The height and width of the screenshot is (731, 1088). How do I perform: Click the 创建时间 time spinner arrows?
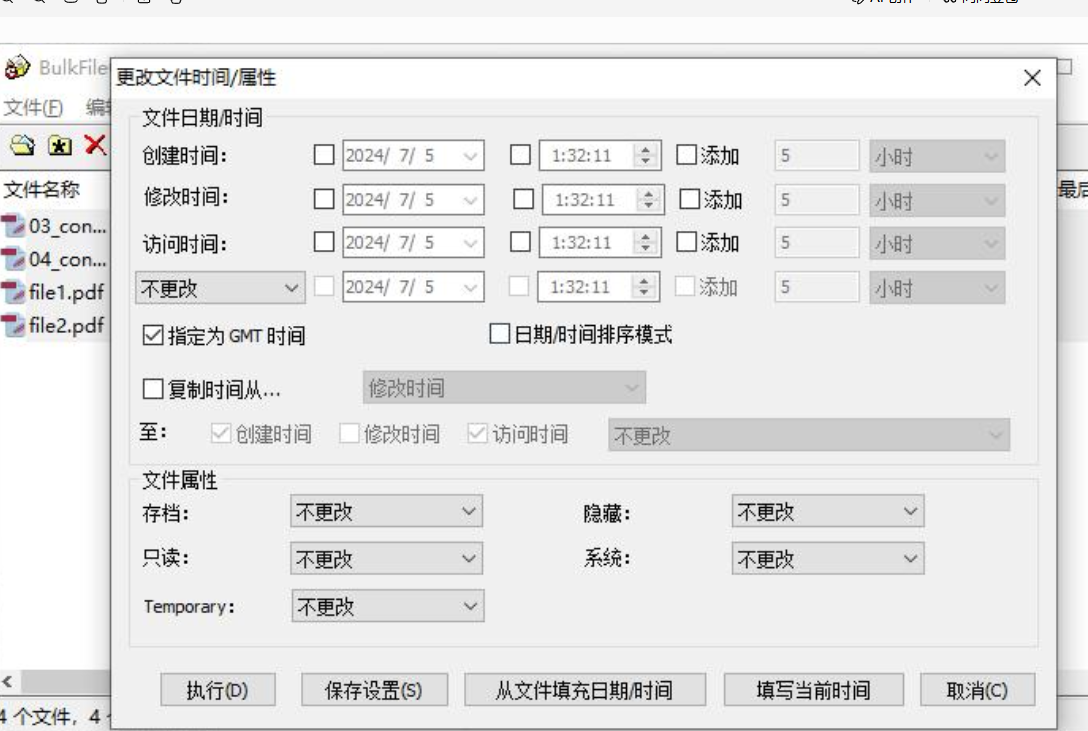pos(646,155)
